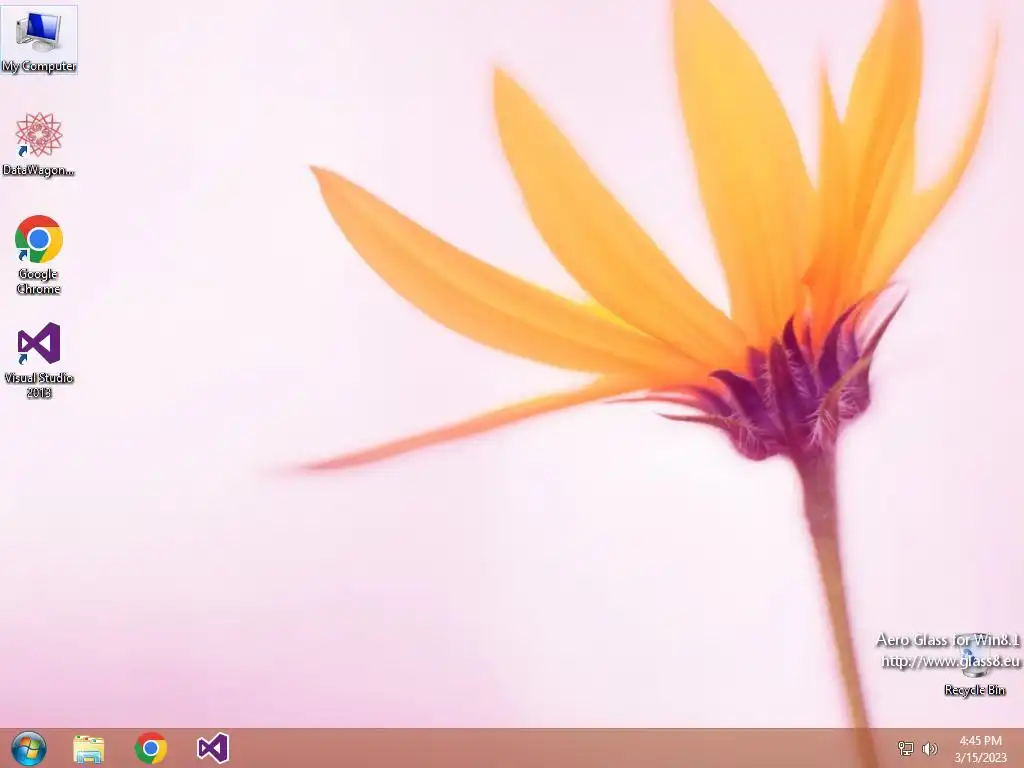The image size is (1024, 768).
Task: Select the Google Chrome desktop shortcut
Action: click(x=39, y=255)
